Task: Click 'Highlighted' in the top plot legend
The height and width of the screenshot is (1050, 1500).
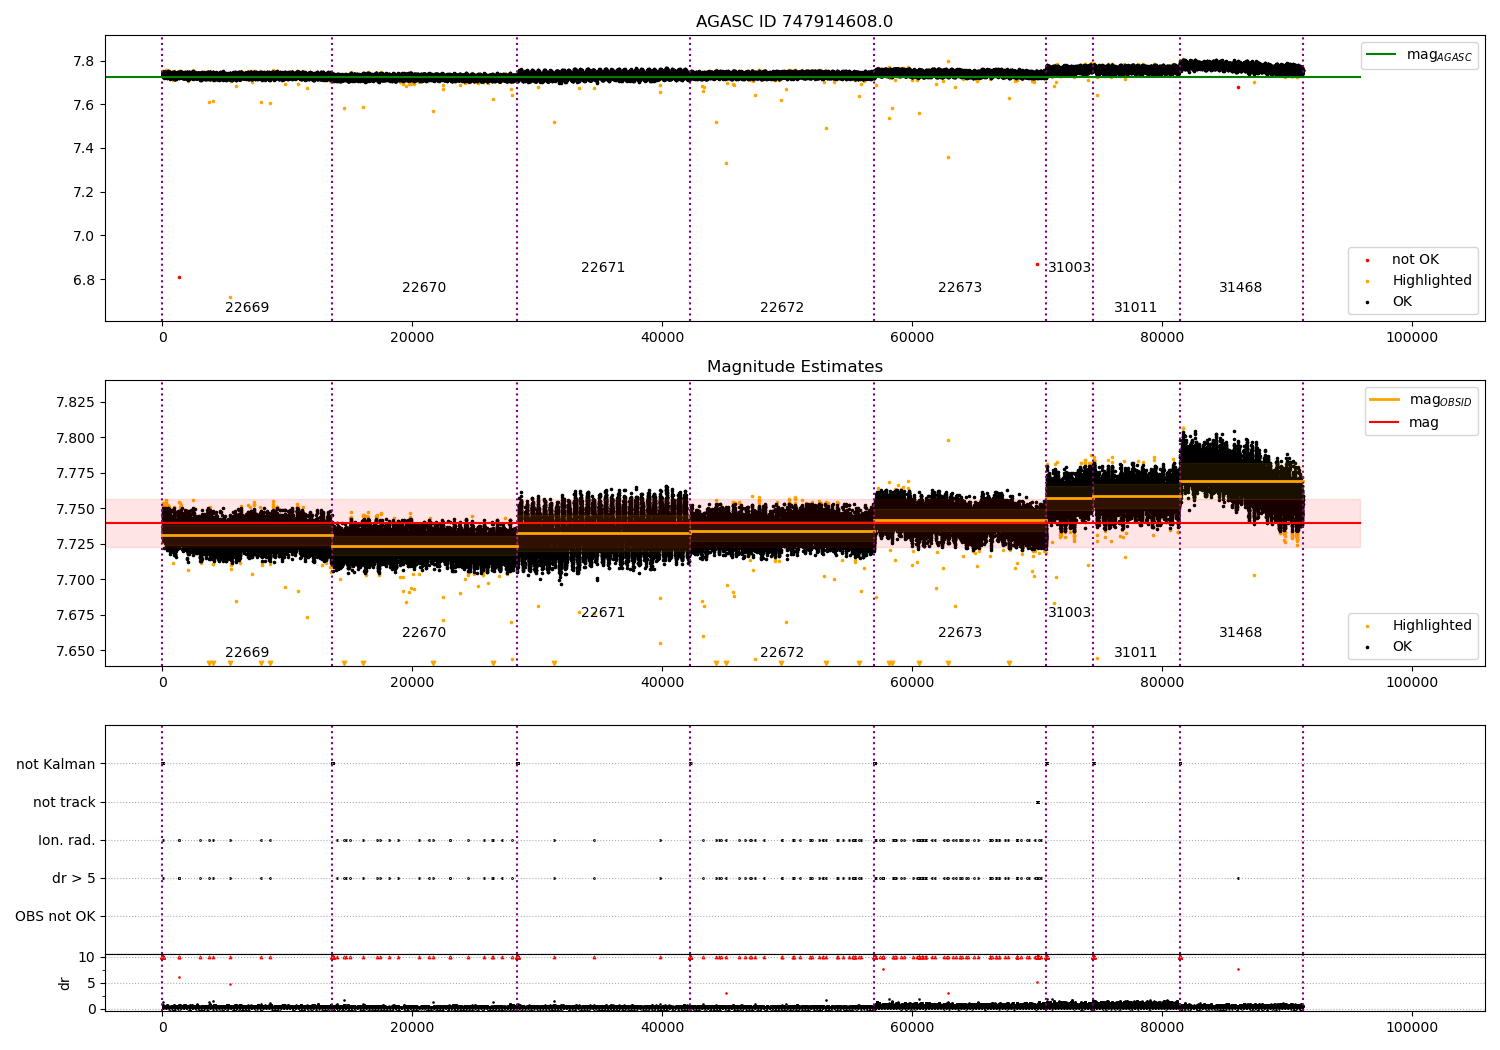Action: (x=1432, y=281)
